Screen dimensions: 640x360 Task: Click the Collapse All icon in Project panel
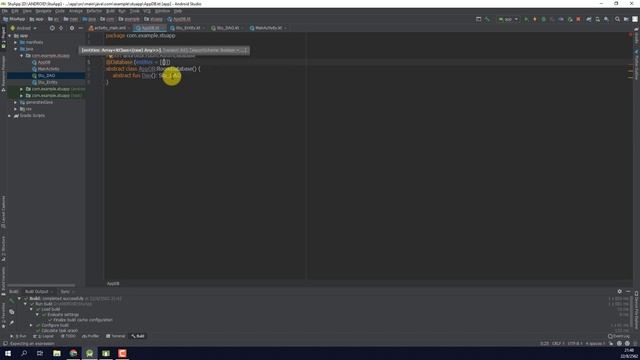[61, 28]
